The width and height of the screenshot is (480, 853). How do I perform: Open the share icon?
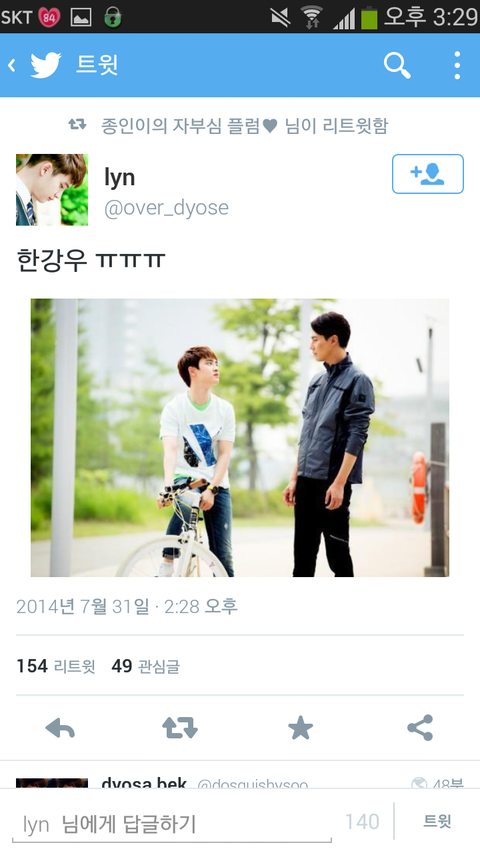click(420, 727)
